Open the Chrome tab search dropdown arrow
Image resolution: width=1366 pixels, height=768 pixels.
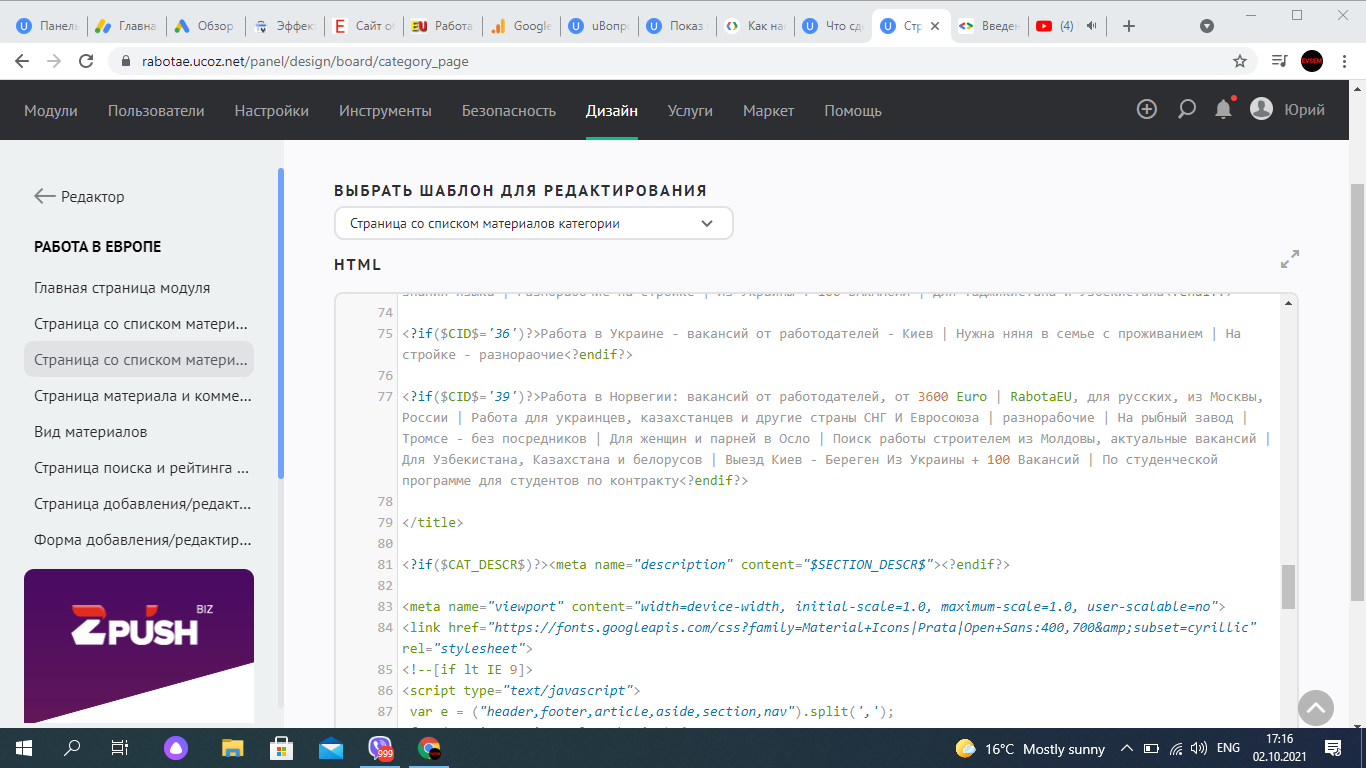click(x=1207, y=26)
